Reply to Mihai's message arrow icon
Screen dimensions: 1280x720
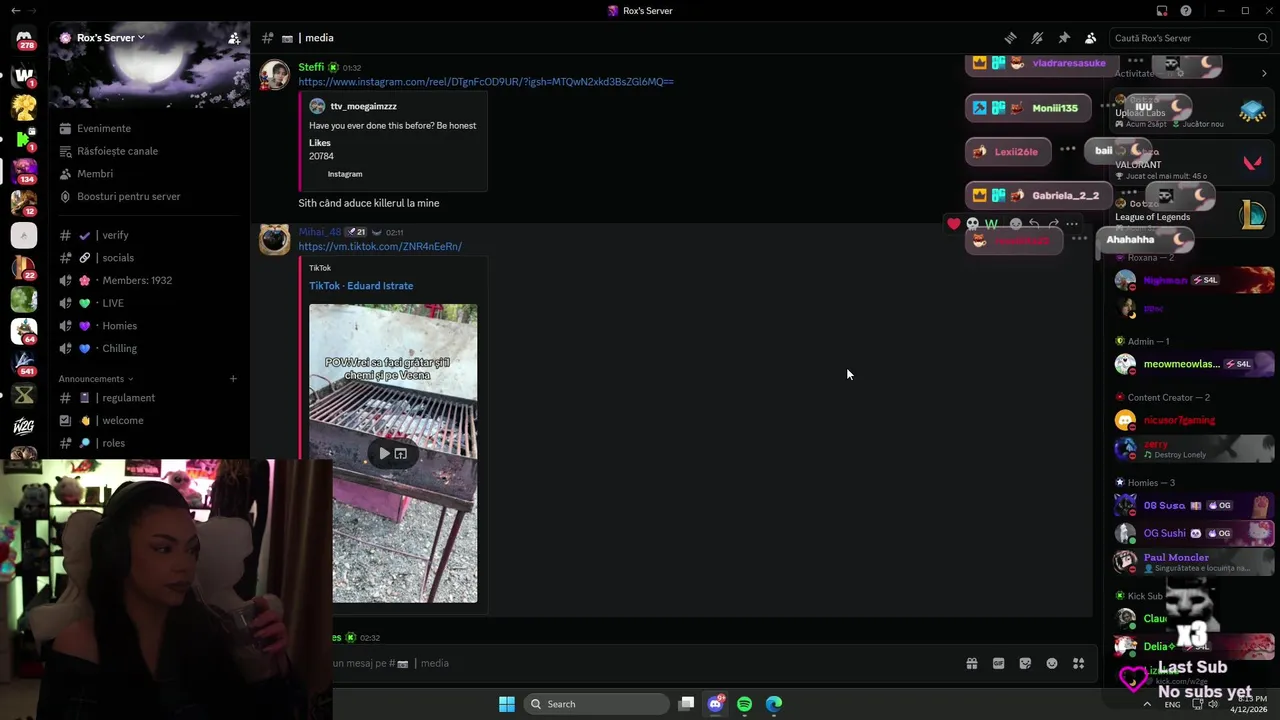tap(1034, 224)
